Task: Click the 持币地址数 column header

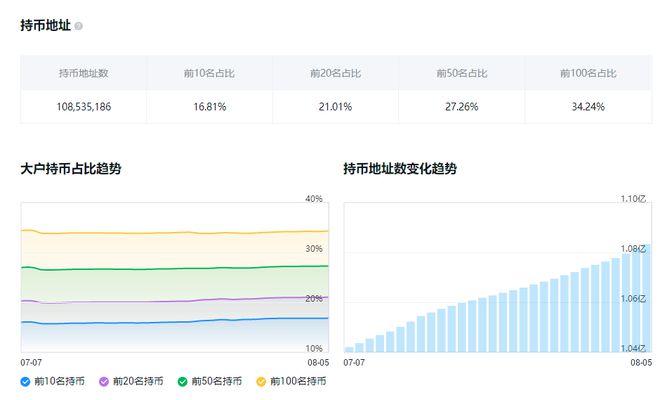Action: (83, 73)
